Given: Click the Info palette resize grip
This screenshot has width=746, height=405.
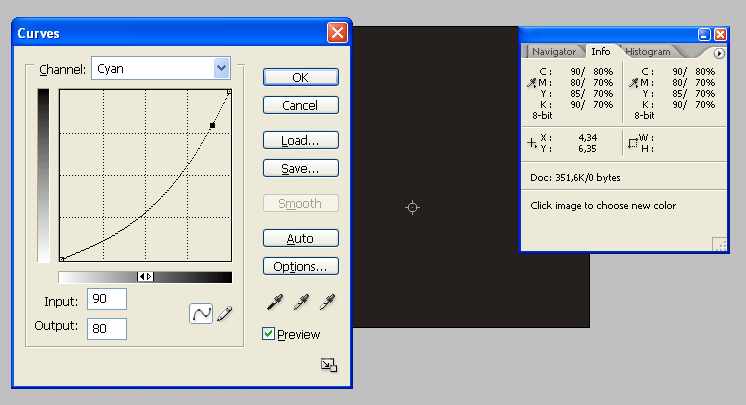Looking at the screenshot, I should click(720, 245).
